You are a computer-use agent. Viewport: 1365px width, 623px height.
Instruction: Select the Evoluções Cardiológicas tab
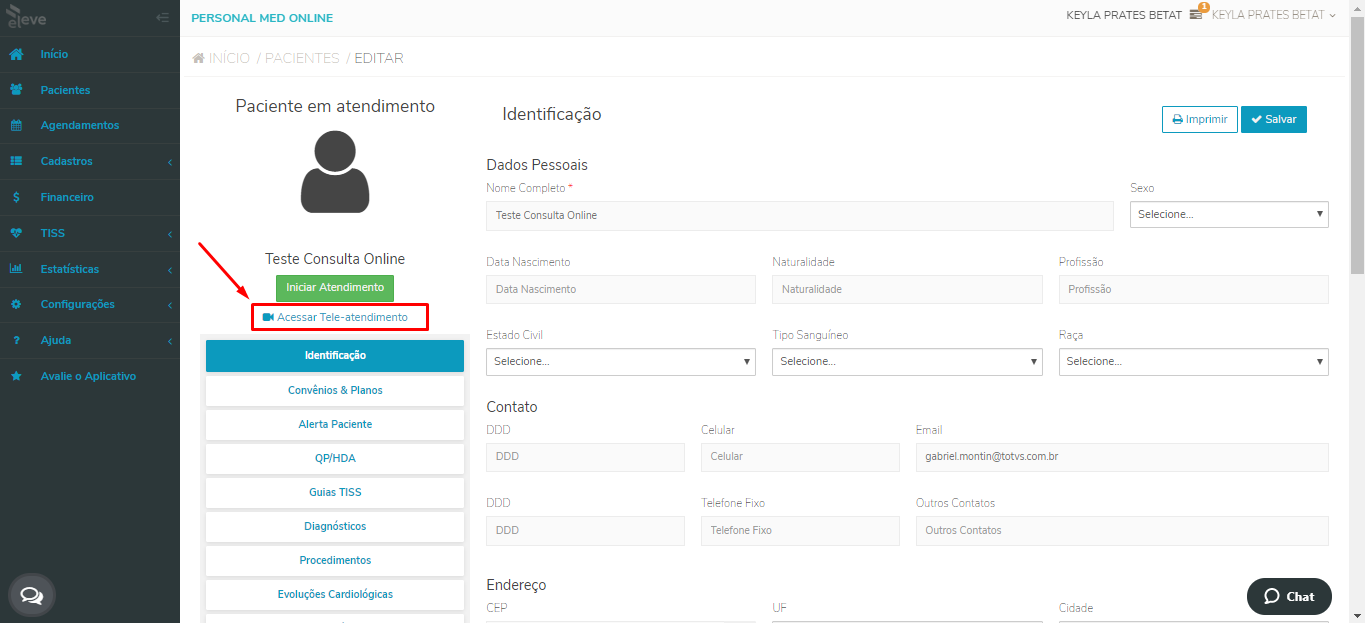pos(335,594)
